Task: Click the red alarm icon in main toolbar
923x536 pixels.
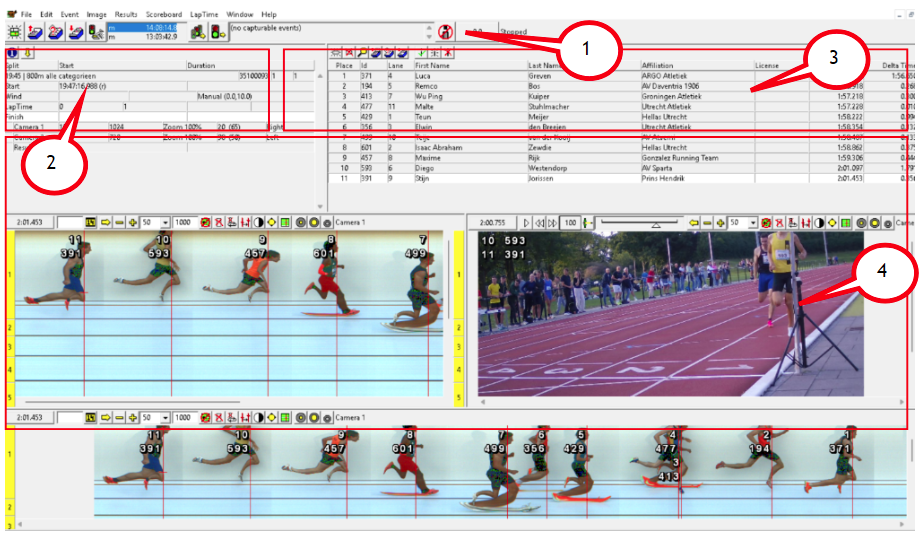Action: click(x=445, y=32)
